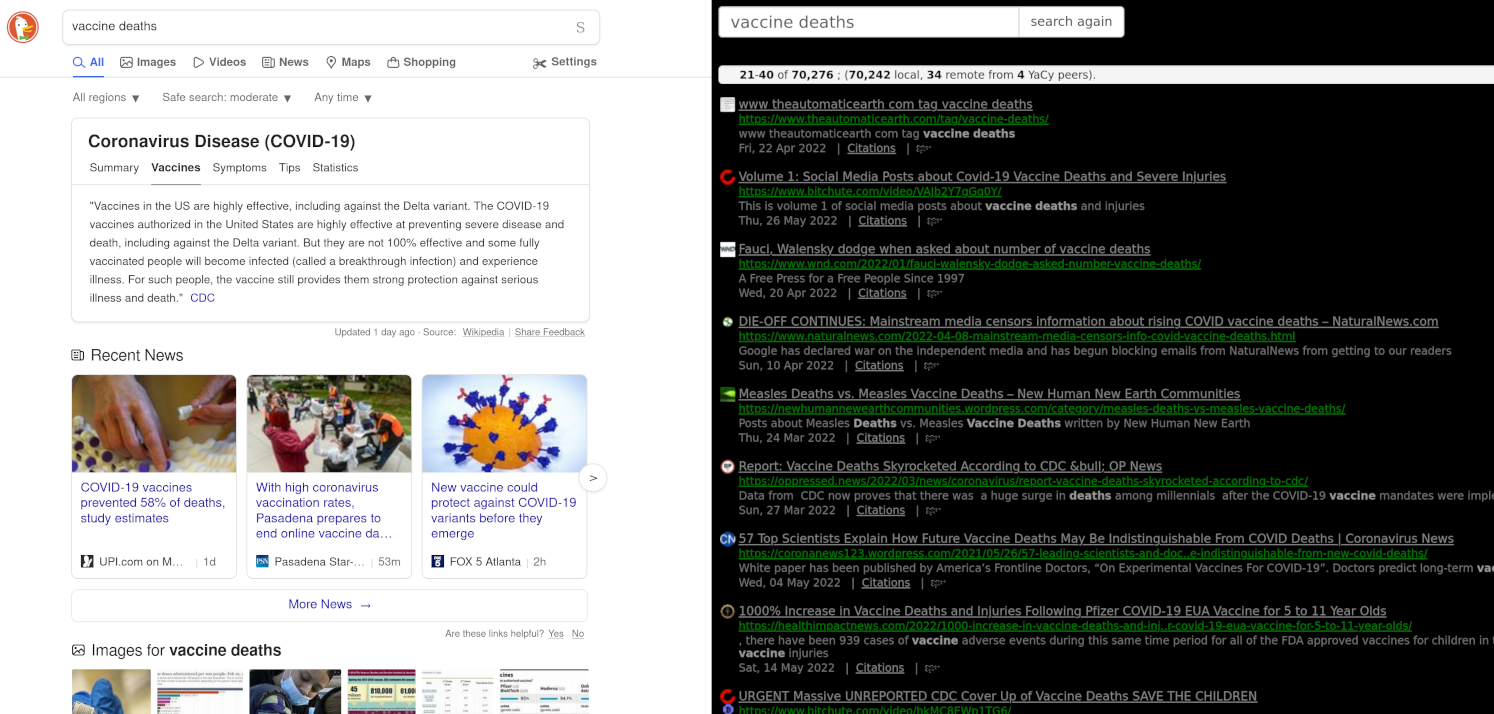Show the Summary tab in the COVID-19 box
The height and width of the screenshot is (714, 1494).
[x=114, y=168]
